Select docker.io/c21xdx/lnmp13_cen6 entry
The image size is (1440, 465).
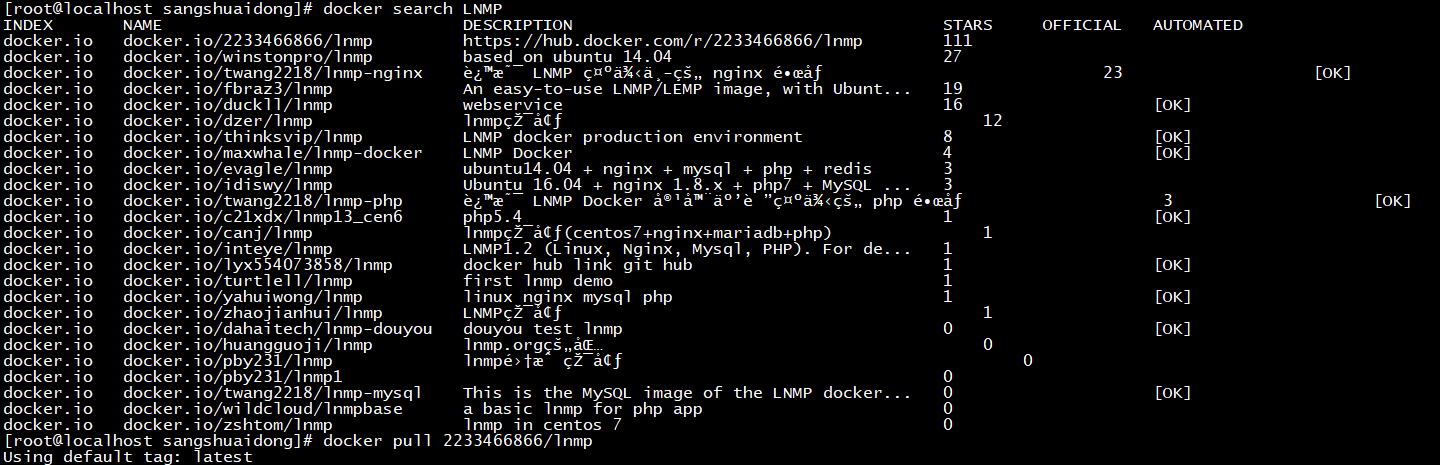coord(262,217)
